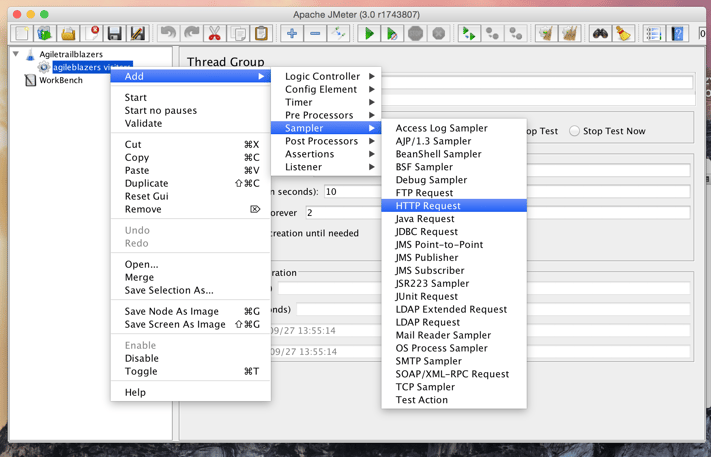Collapse the Agiletrailblazers test plan tree

[x=16, y=54]
